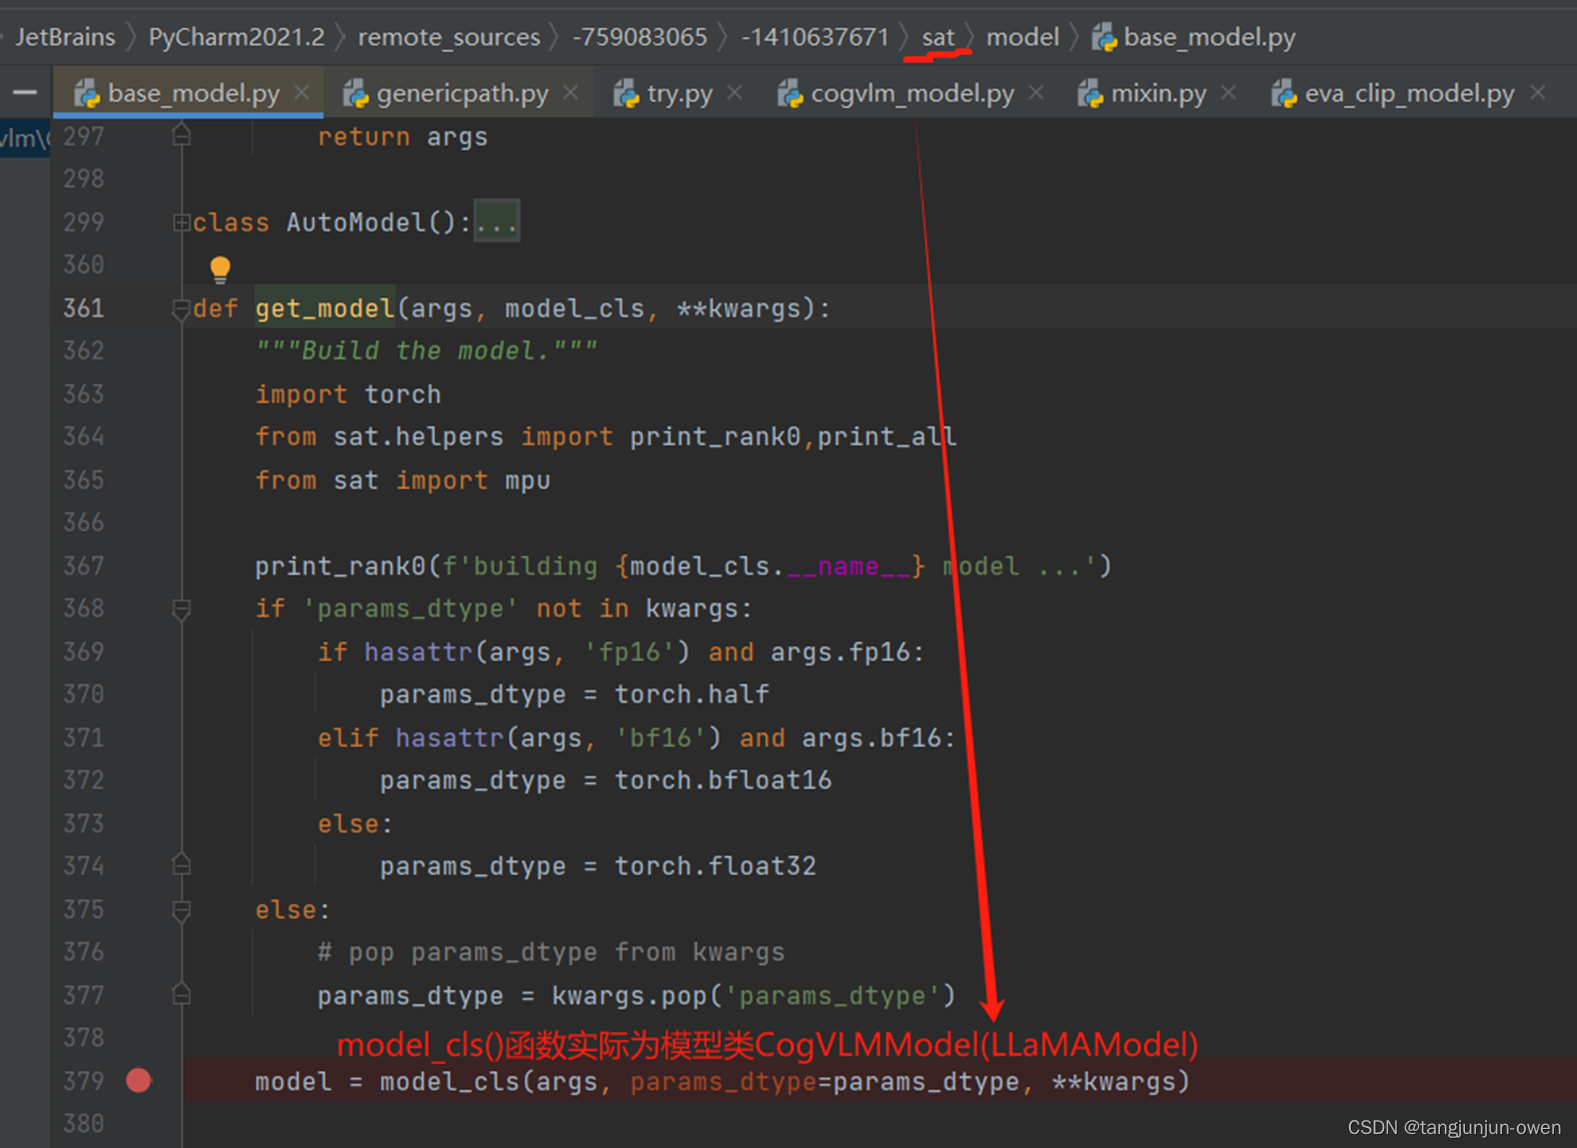Select the model breadcrumb folder
Viewport: 1577px width, 1148px height.
pos(1022,37)
